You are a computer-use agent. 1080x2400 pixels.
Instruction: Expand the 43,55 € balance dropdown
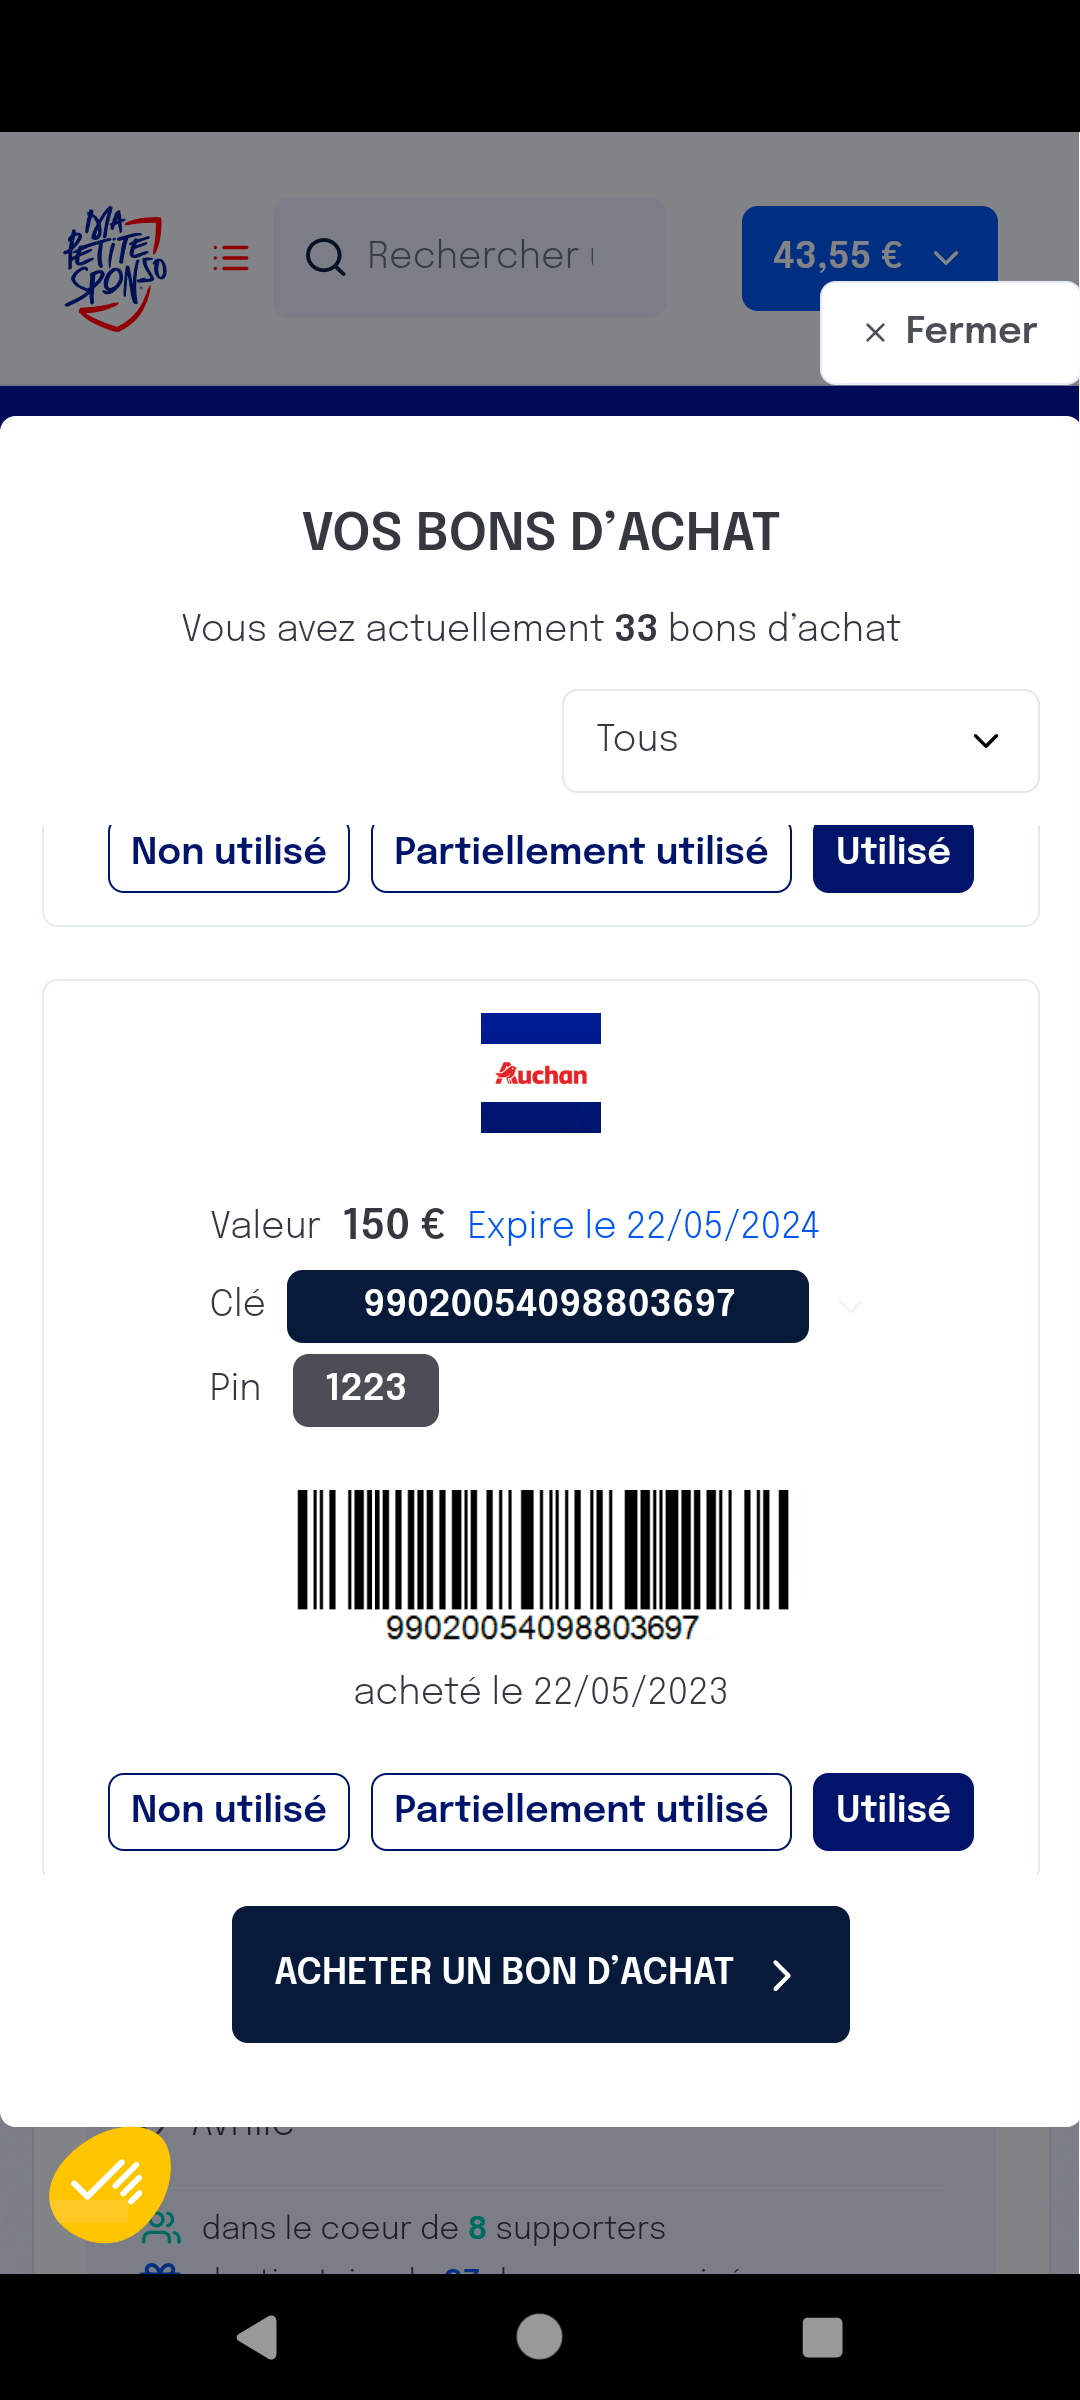point(869,257)
